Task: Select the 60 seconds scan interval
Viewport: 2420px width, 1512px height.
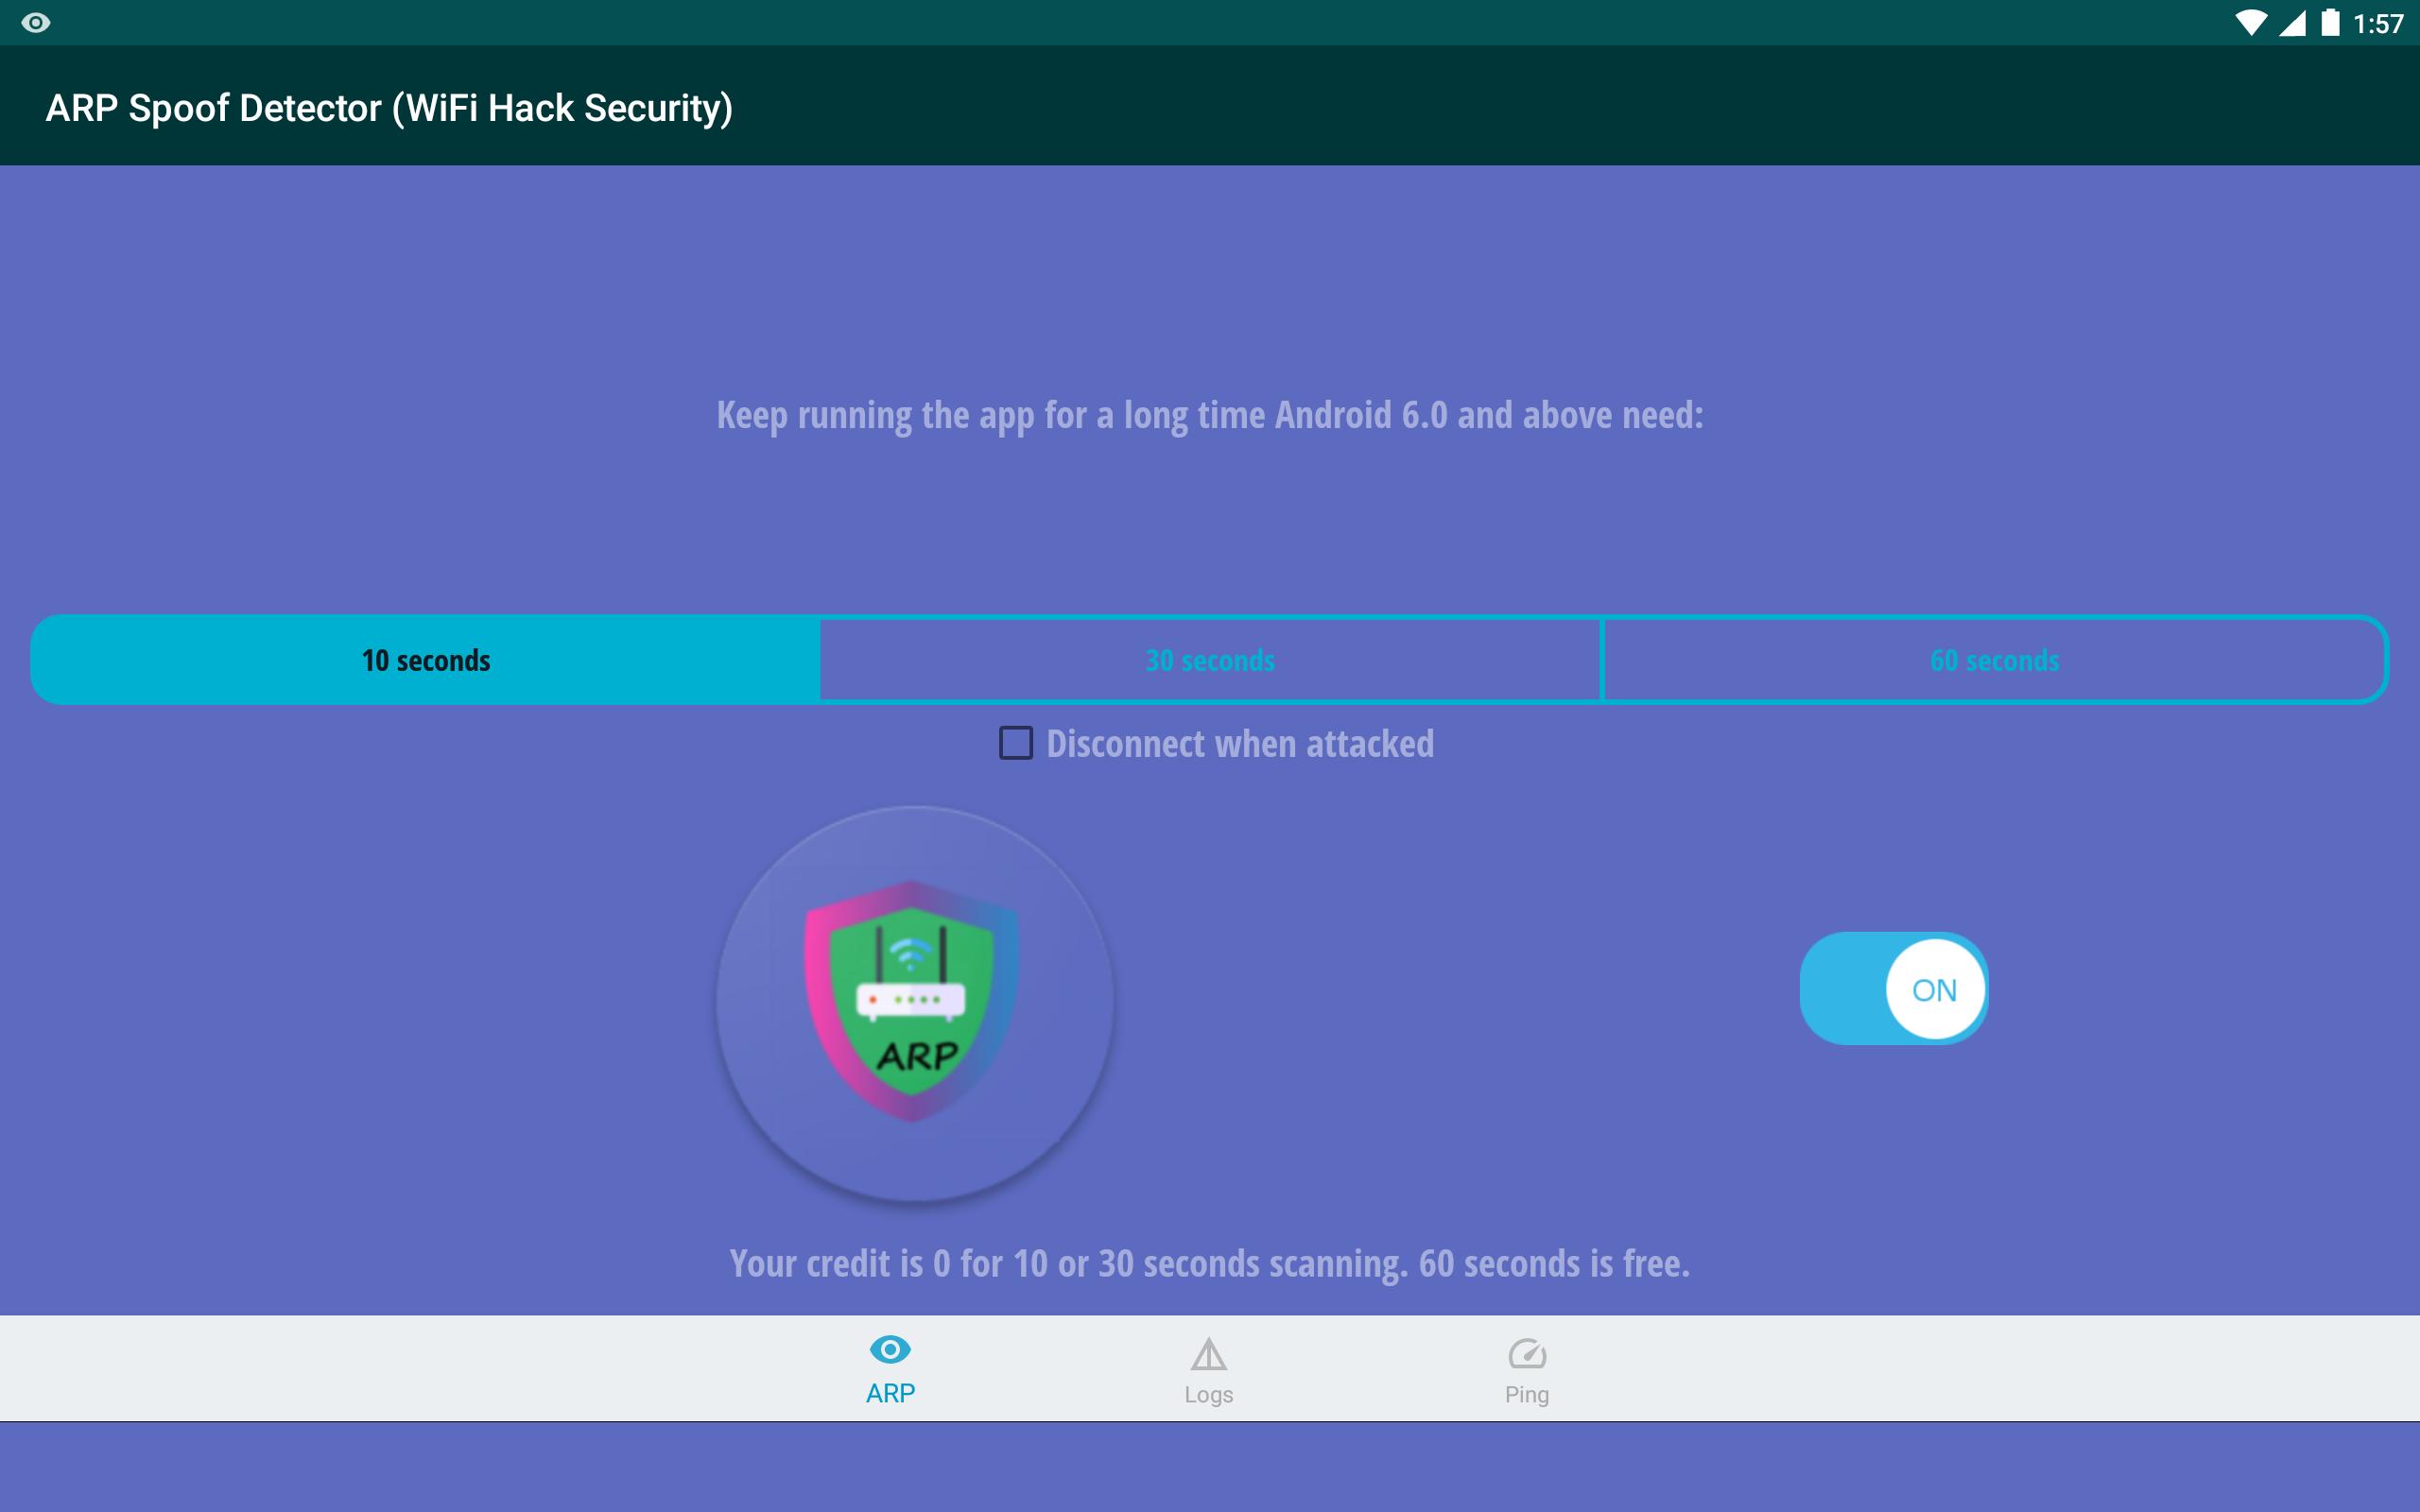Action: click(1994, 660)
